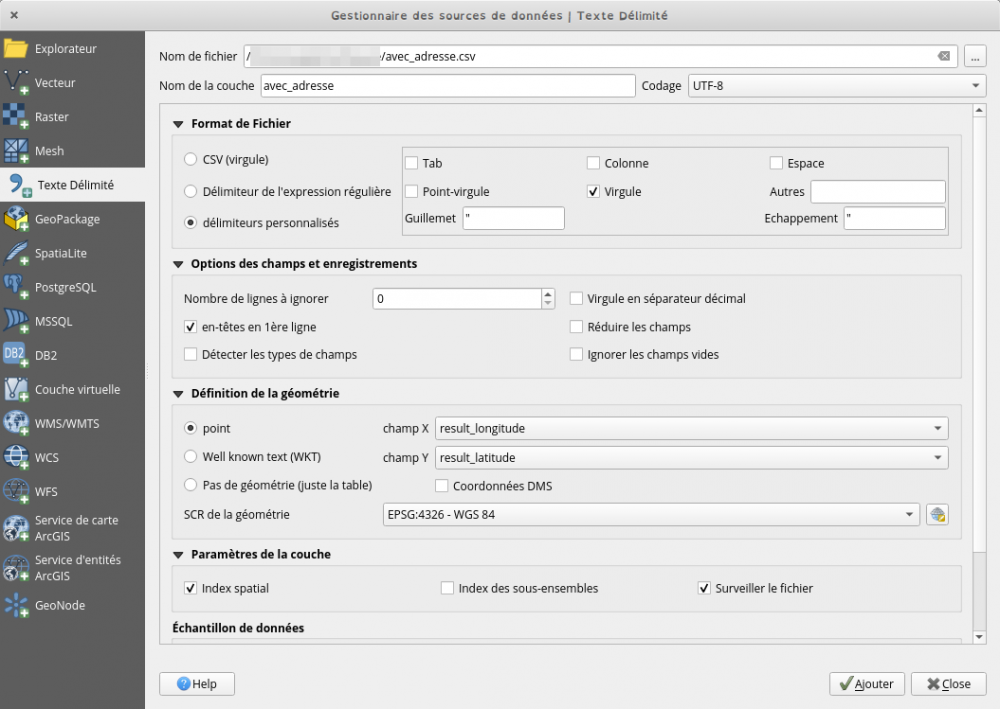Viewport: 1000px width, 709px height.
Task: Enable the Tab delimiter checkbox
Action: tap(409, 163)
